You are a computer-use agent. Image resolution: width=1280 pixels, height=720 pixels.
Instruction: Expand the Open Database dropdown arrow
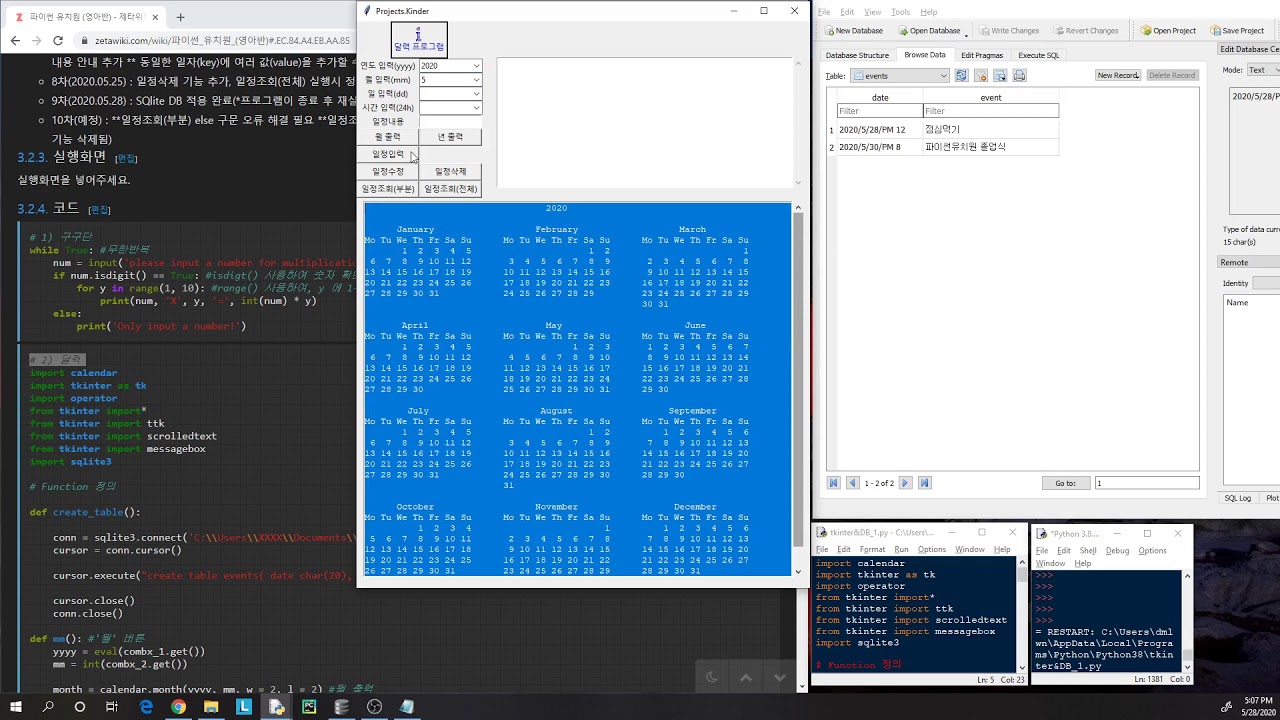click(966, 33)
